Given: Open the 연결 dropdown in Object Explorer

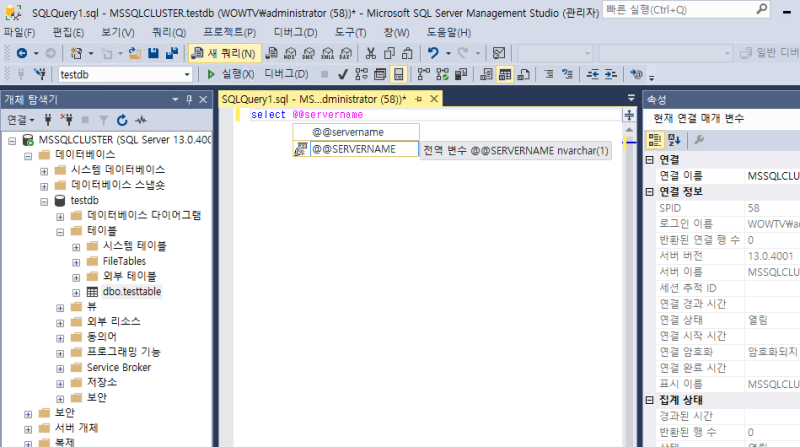Looking at the screenshot, I should [x=20, y=120].
